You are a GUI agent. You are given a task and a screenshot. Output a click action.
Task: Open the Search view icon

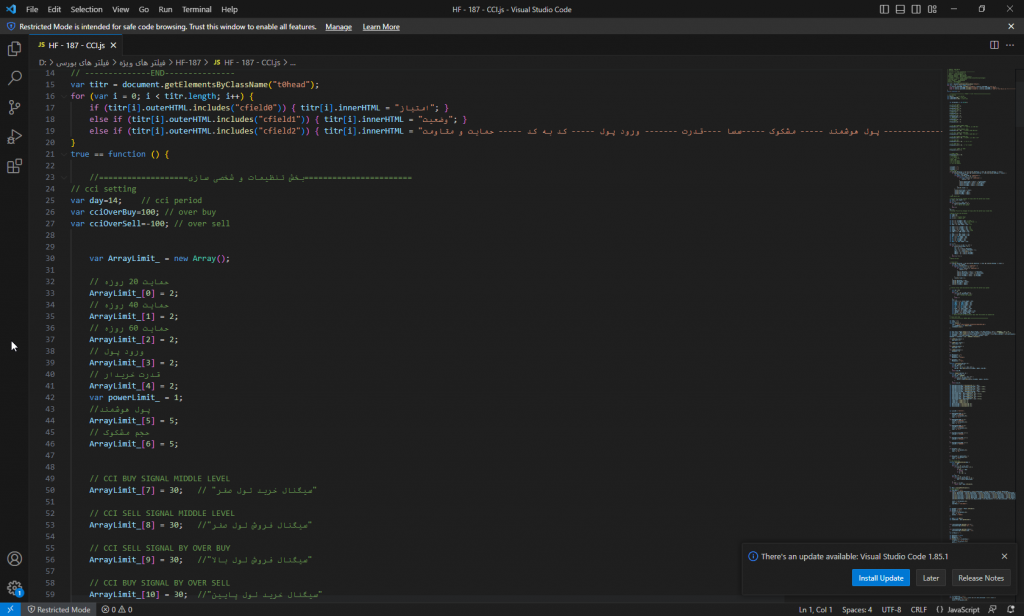15,77
